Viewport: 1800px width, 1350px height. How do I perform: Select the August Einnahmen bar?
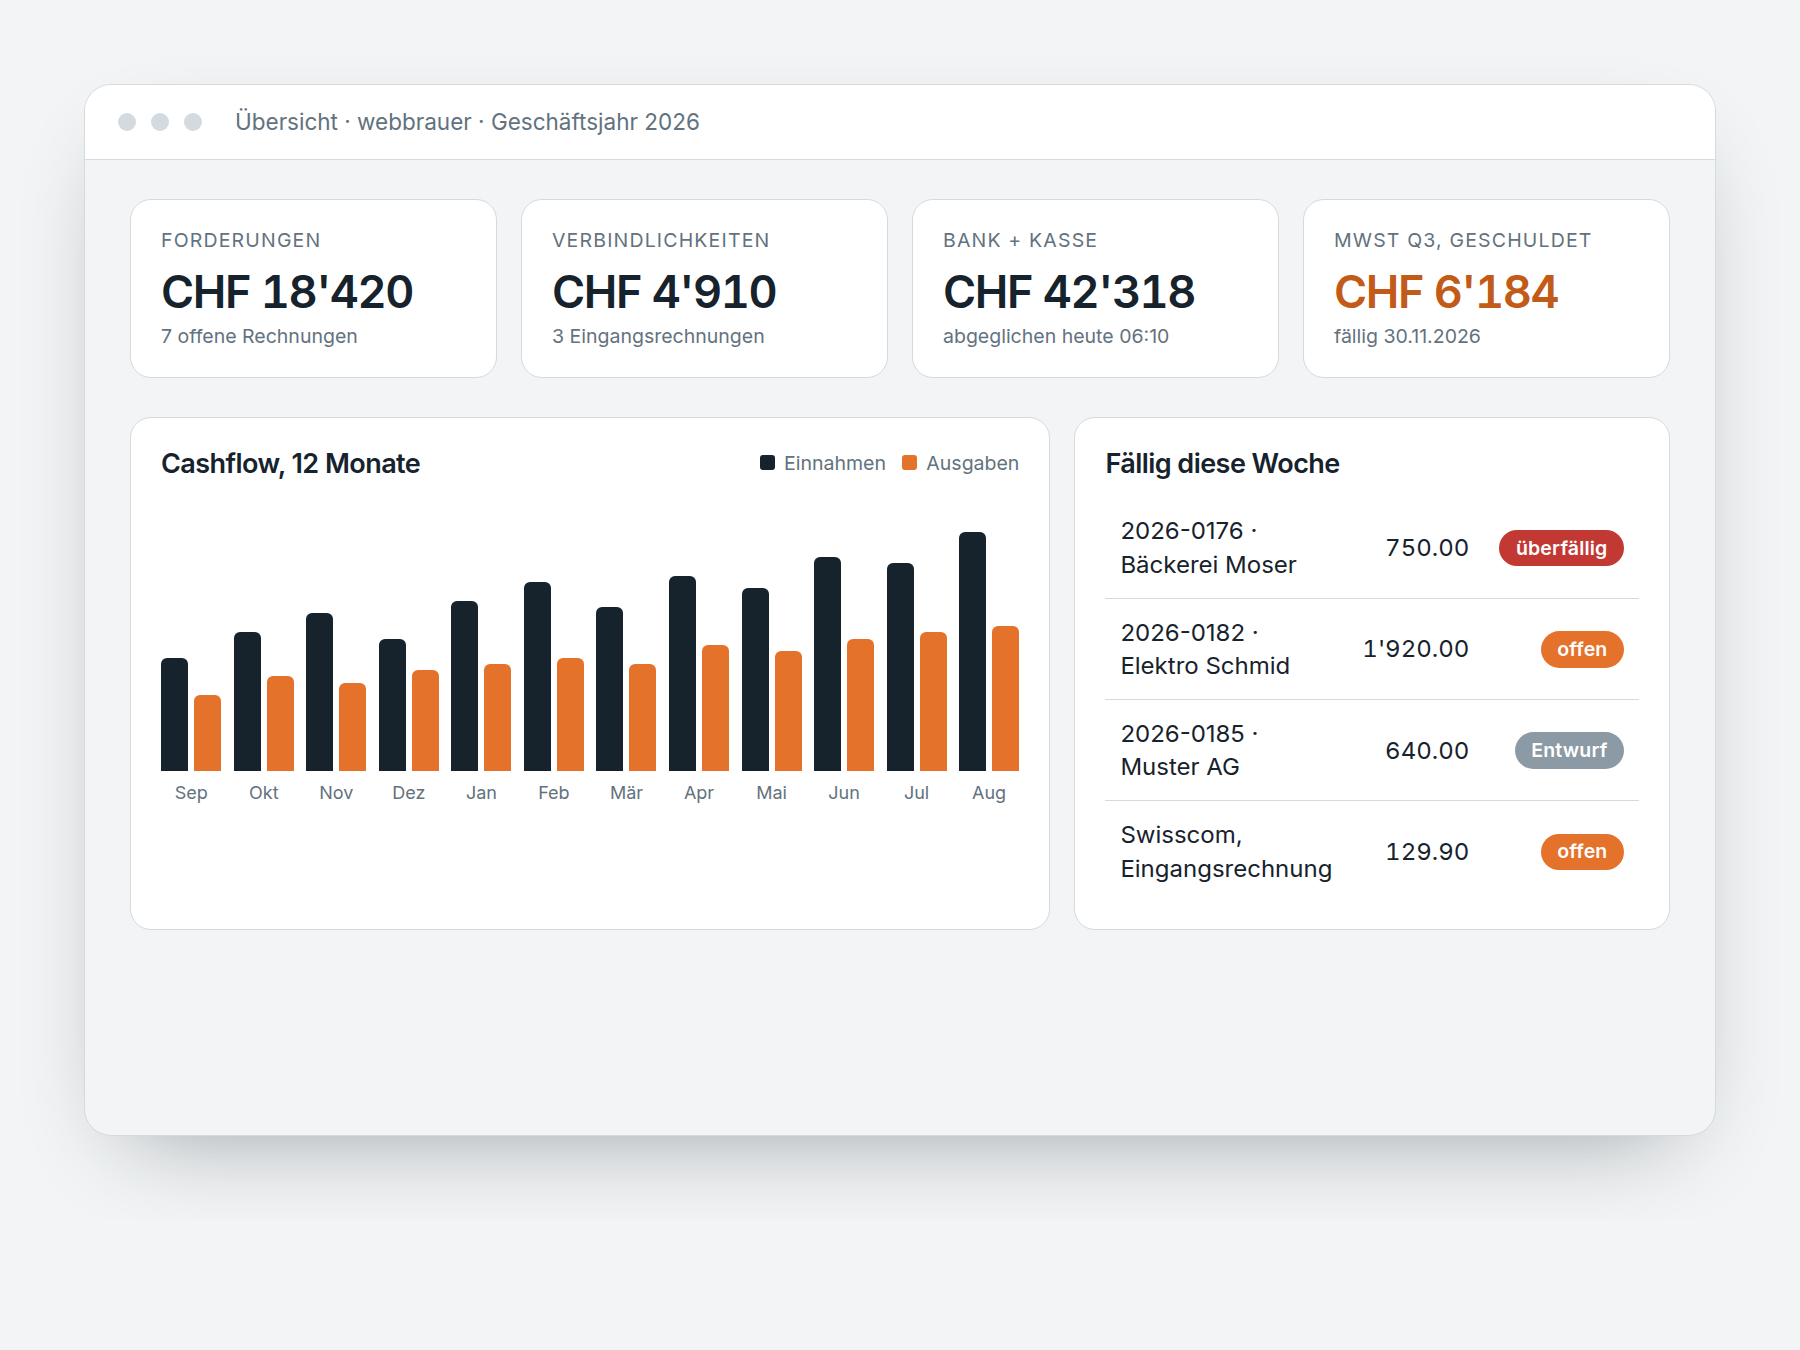972,651
